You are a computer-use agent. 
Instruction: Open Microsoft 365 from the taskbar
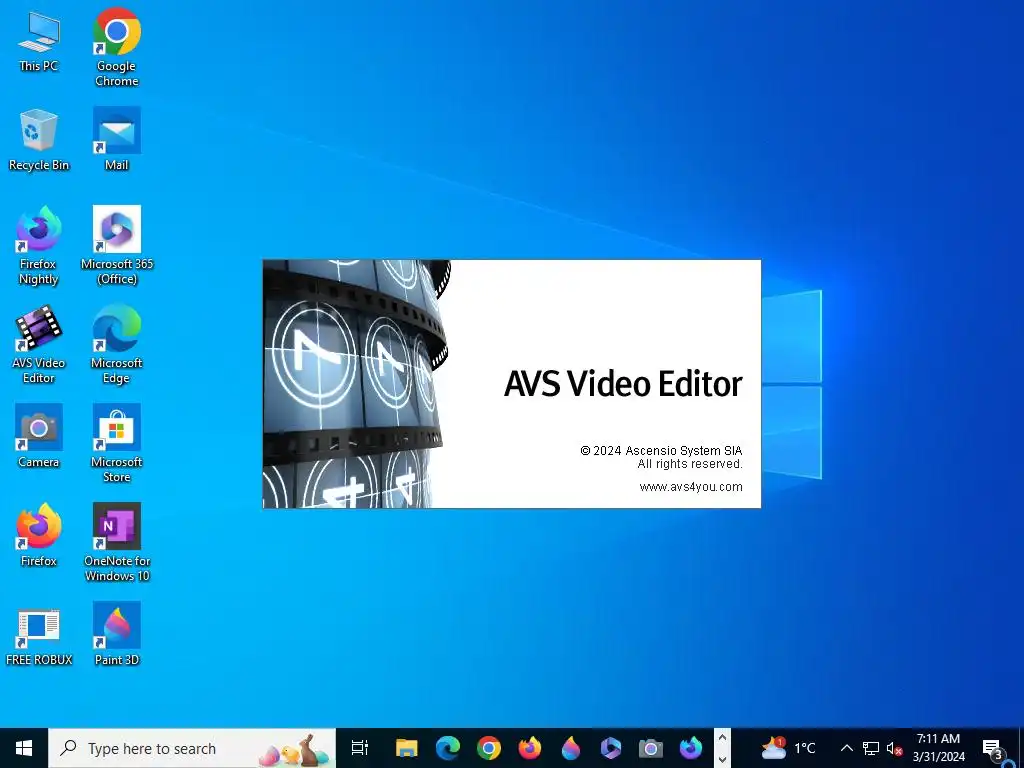point(611,748)
